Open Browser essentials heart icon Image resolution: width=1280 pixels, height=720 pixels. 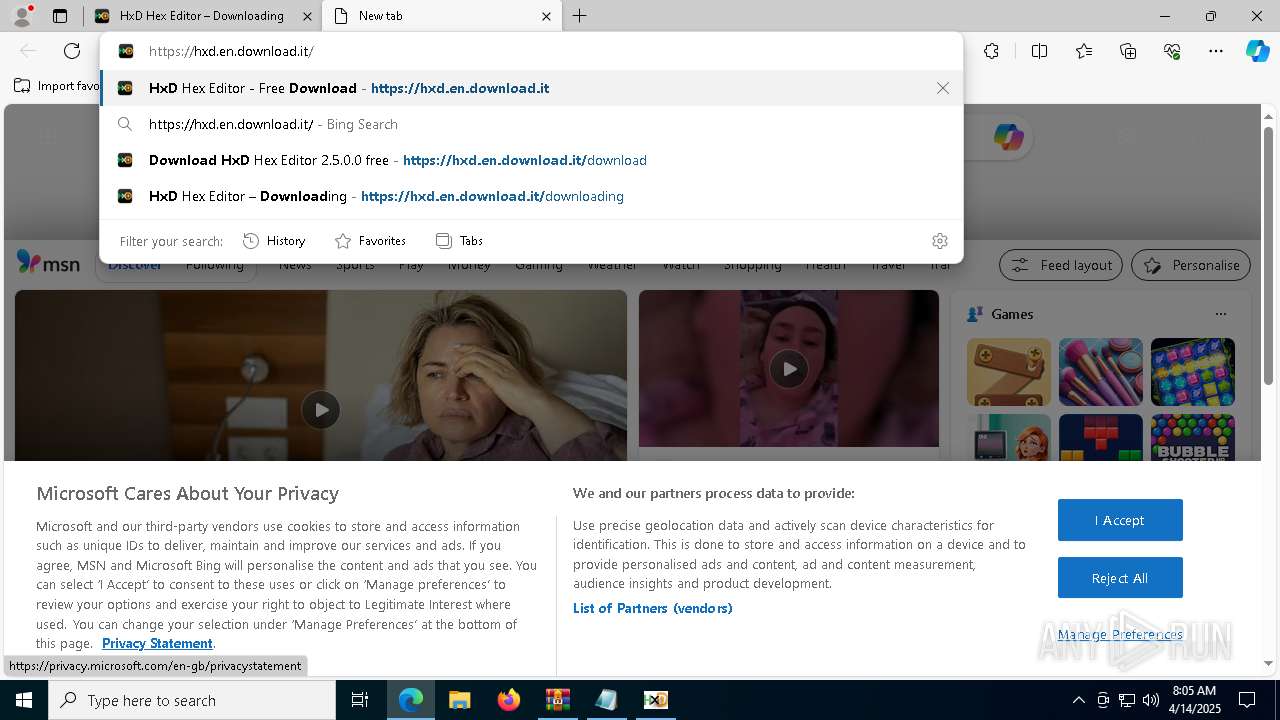coord(1172,51)
